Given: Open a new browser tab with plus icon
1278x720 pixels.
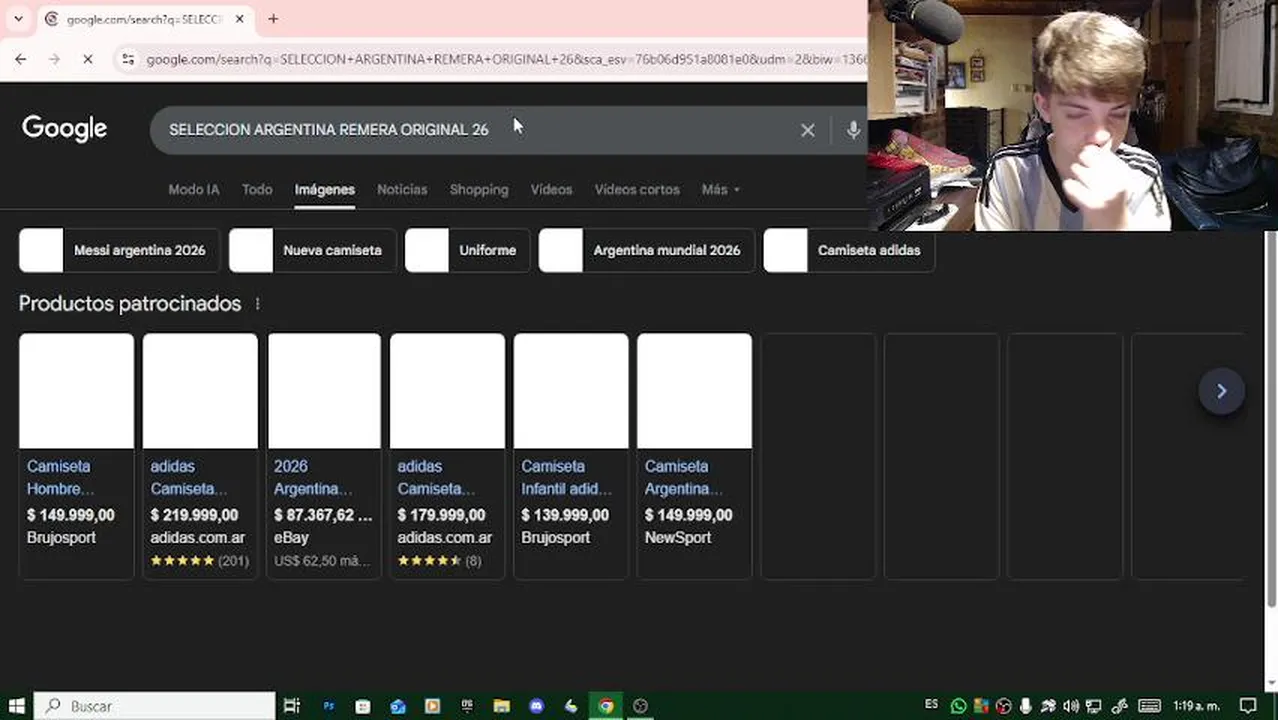Looking at the screenshot, I should point(273,19).
